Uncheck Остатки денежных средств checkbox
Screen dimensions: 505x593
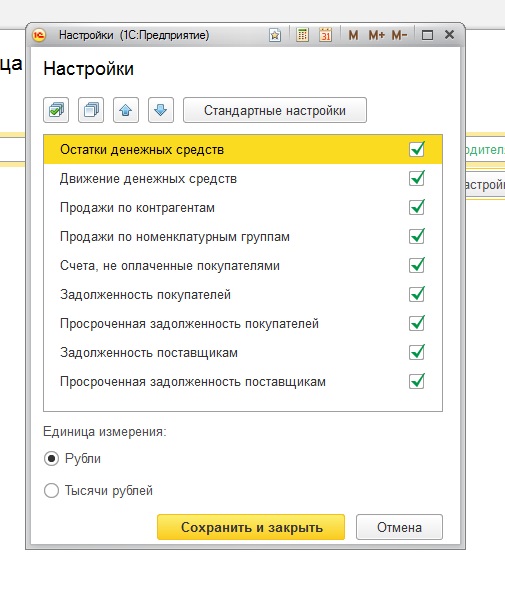[x=417, y=149]
